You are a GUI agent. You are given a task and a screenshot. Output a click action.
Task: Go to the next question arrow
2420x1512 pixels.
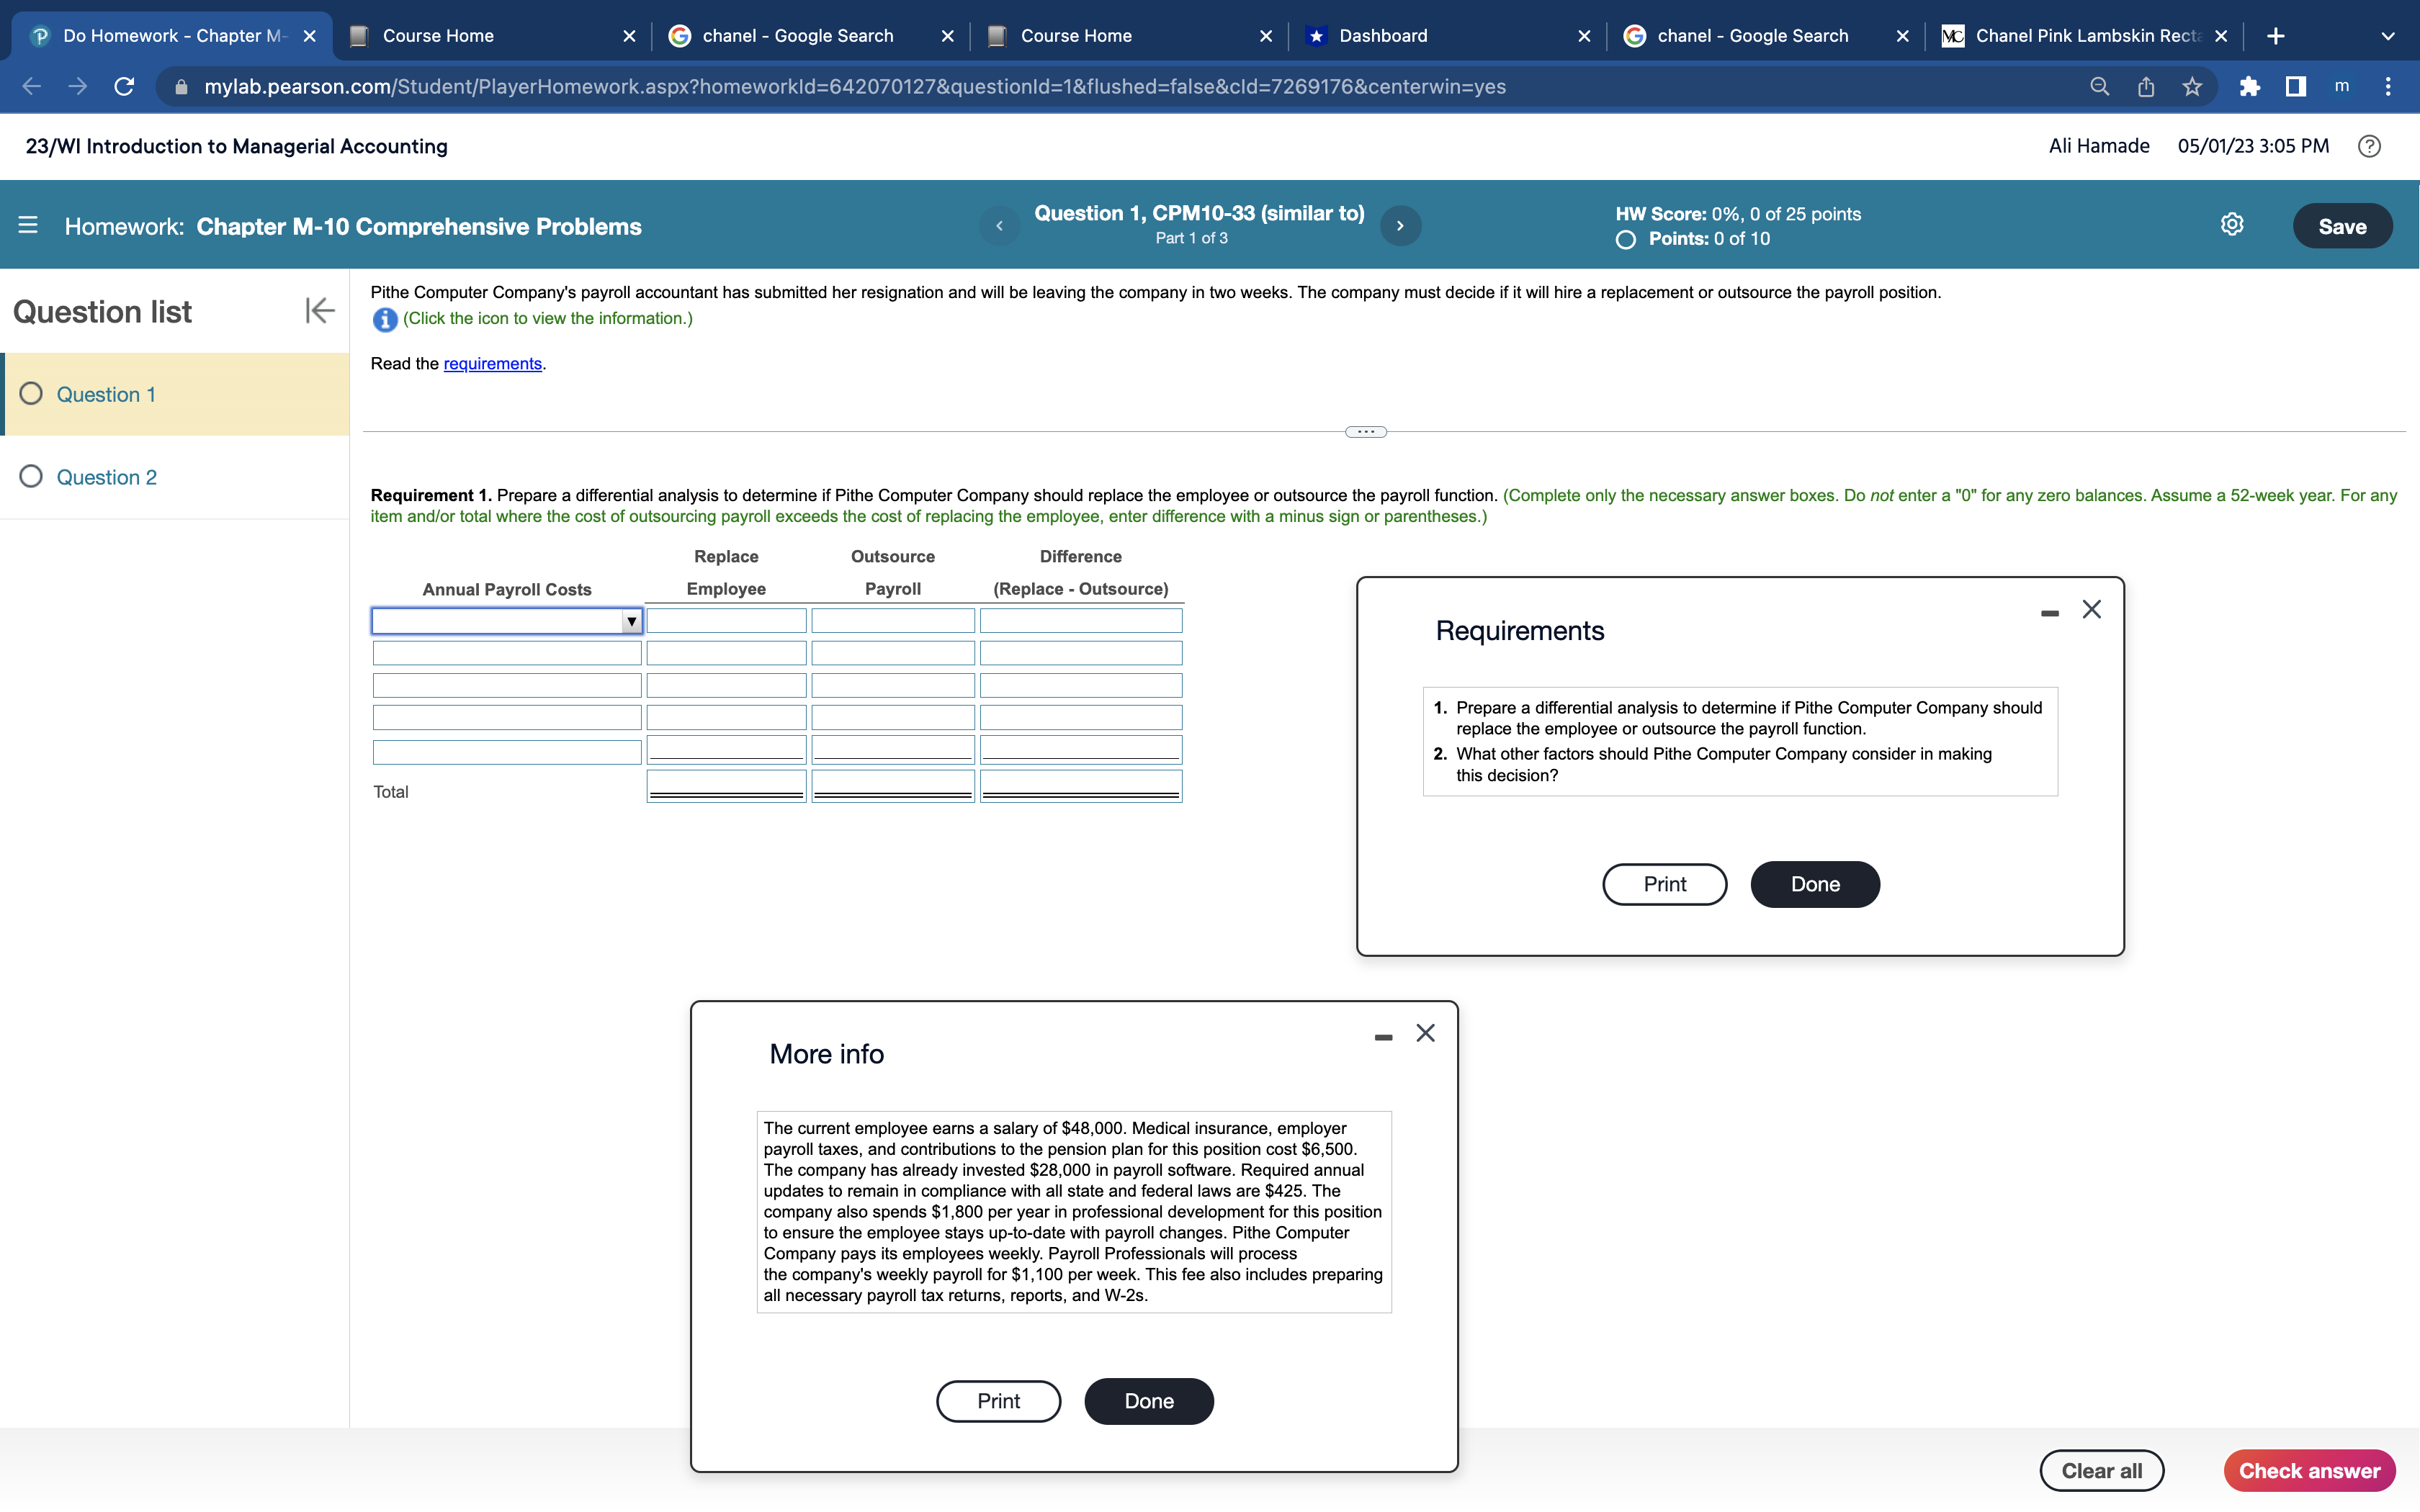pos(1400,226)
